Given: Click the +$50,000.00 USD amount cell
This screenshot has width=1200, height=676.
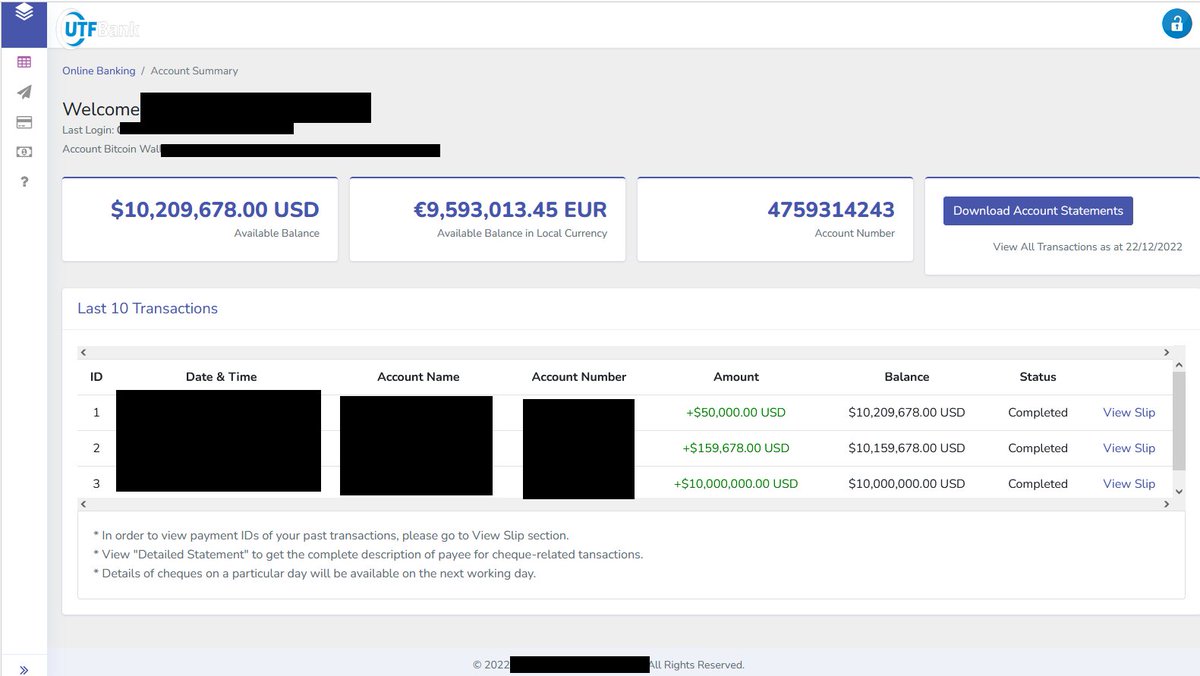Looking at the screenshot, I should 736,413.
